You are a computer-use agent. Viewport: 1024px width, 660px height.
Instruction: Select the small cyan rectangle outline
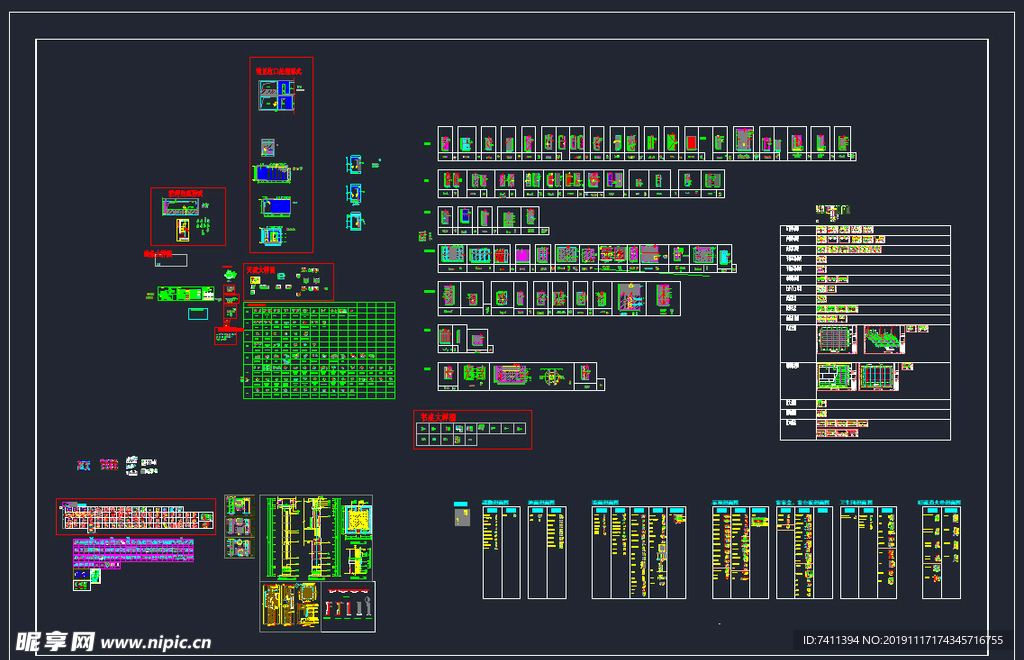point(199,313)
